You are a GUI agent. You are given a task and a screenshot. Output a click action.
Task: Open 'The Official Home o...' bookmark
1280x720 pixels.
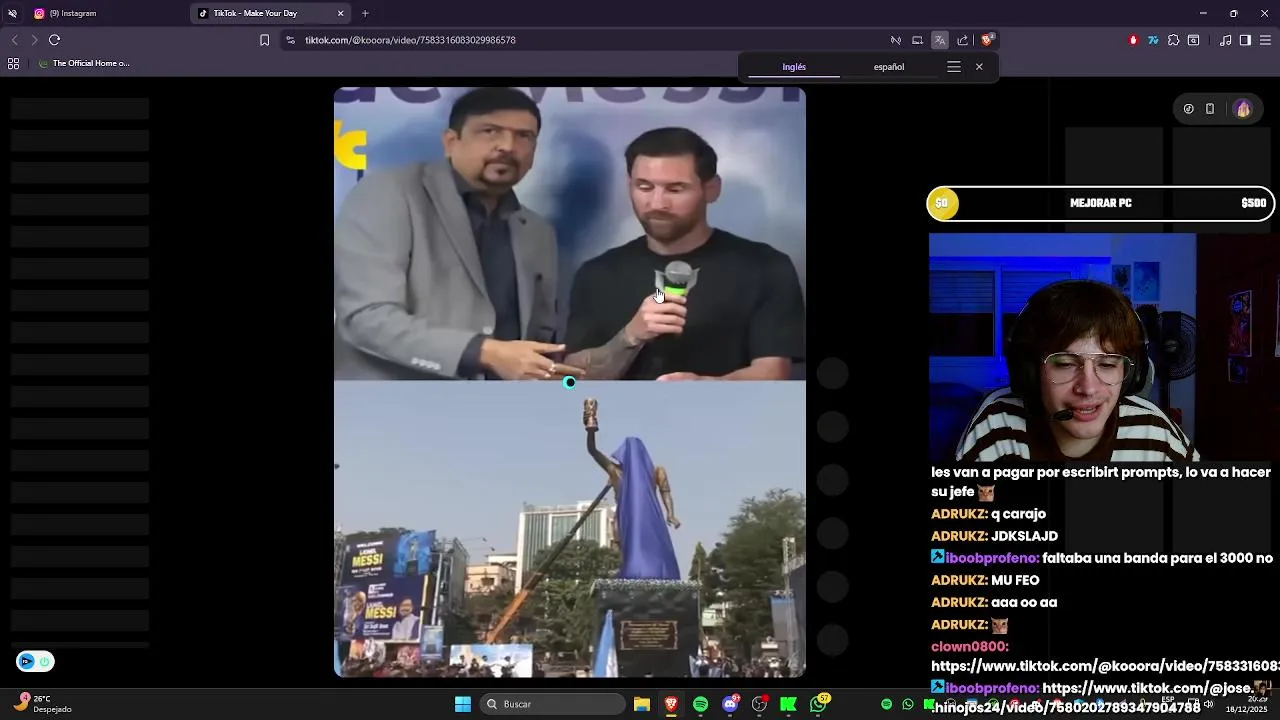click(x=84, y=63)
